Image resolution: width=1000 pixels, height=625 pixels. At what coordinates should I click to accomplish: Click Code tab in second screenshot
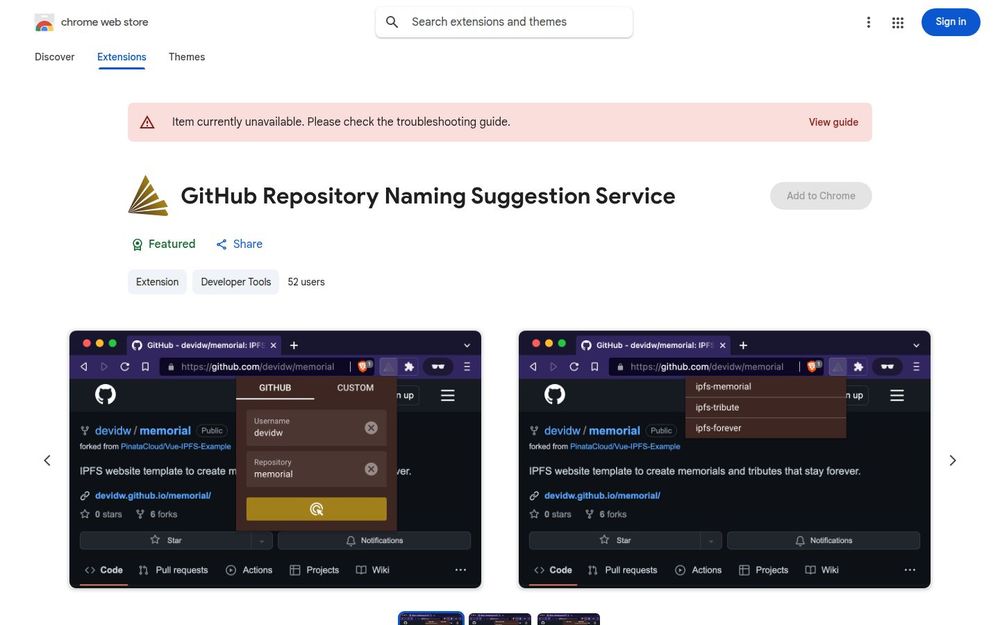click(x=554, y=570)
